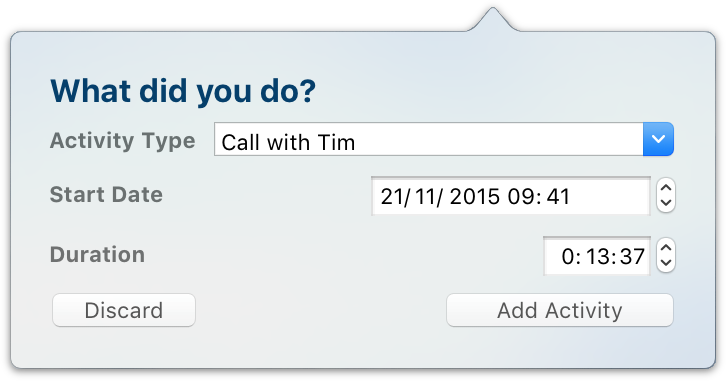Open the Activity Type dropdown arrow
This screenshot has height=381, width=726.
click(658, 139)
